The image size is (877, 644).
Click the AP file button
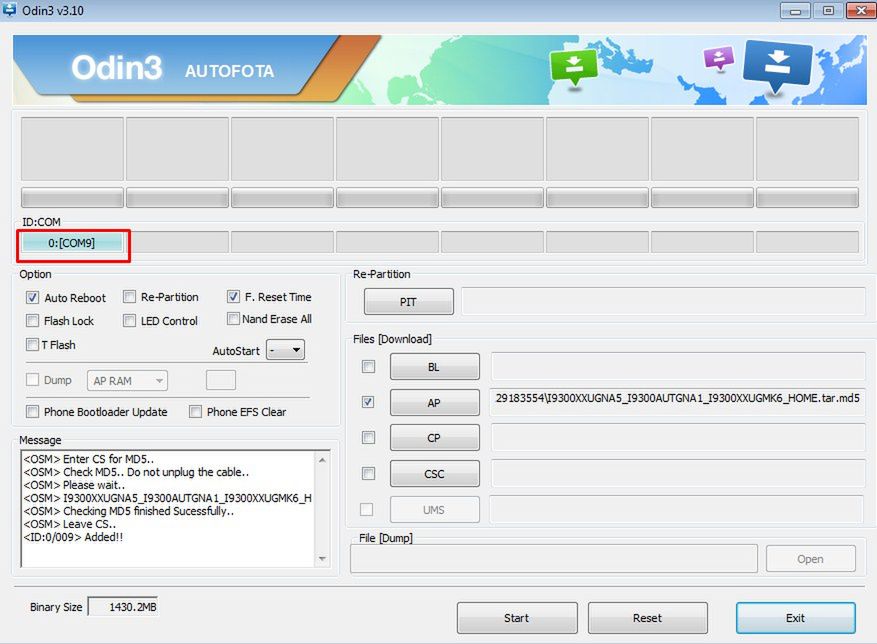[435, 402]
